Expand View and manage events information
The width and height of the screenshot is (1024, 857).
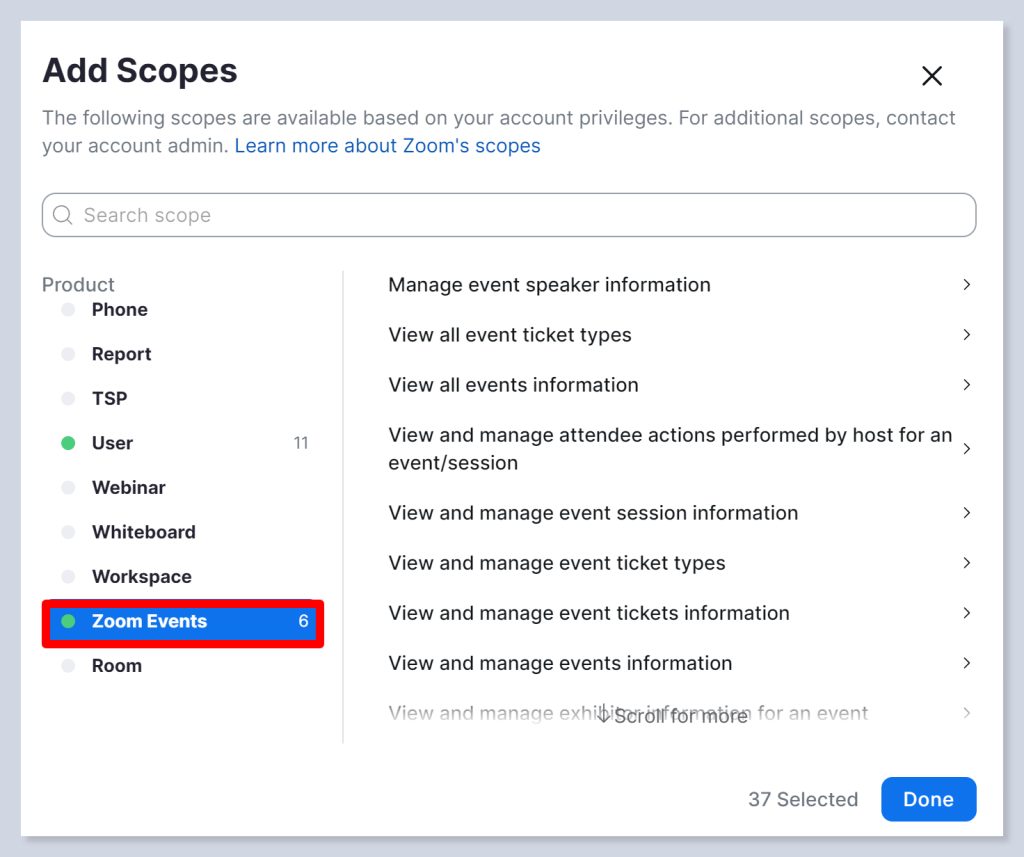pyautogui.click(x=966, y=663)
